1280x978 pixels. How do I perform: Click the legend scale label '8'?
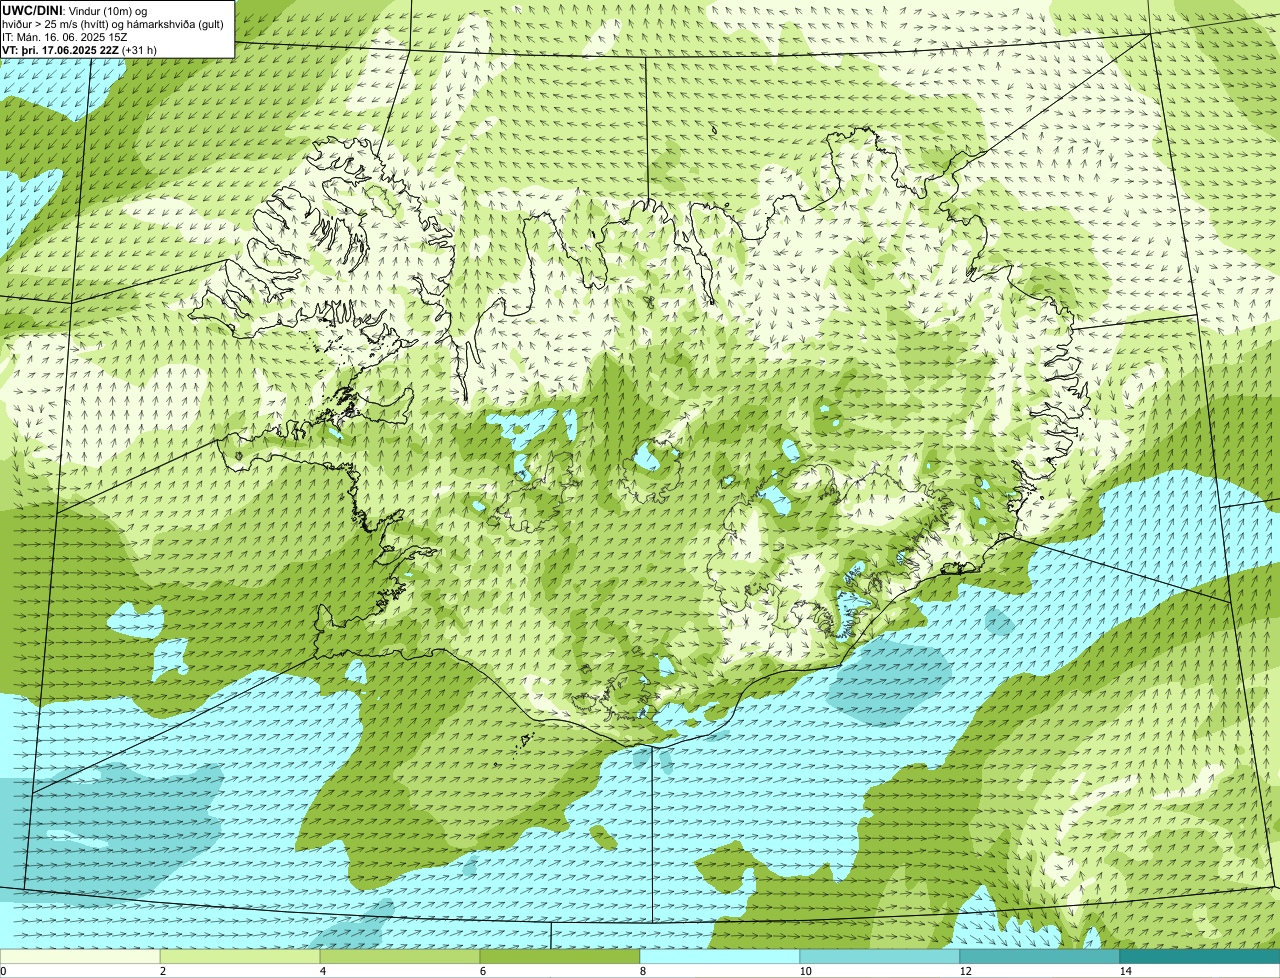[x=642, y=971]
